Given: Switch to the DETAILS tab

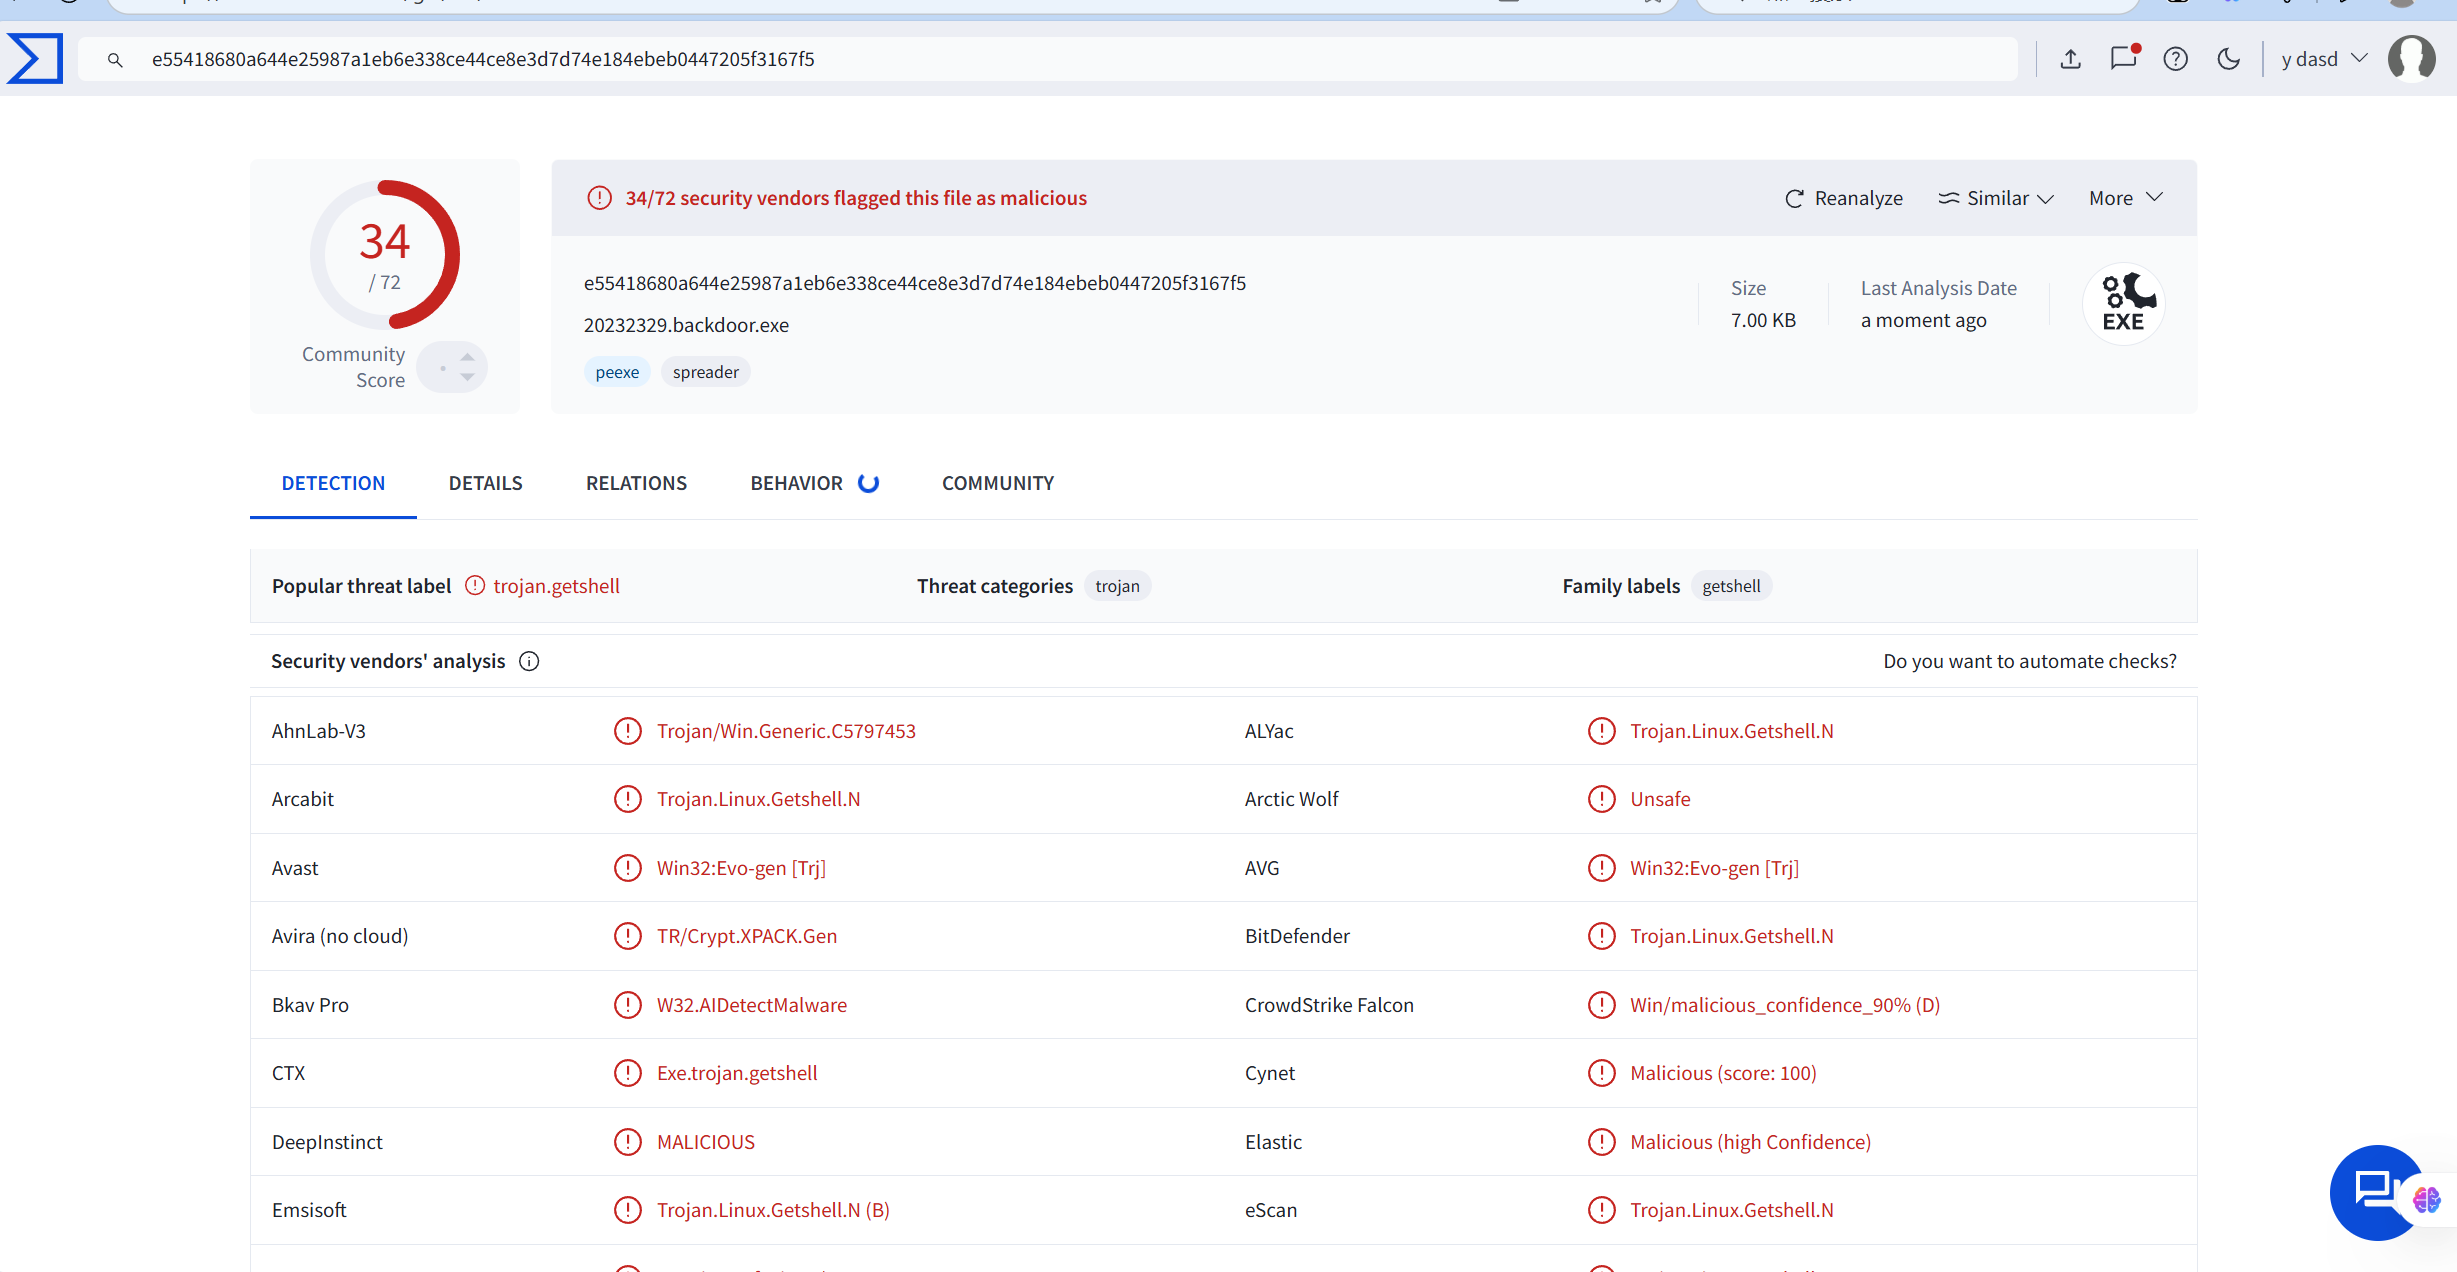Looking at the screenshot, I should tap(485, 483).
